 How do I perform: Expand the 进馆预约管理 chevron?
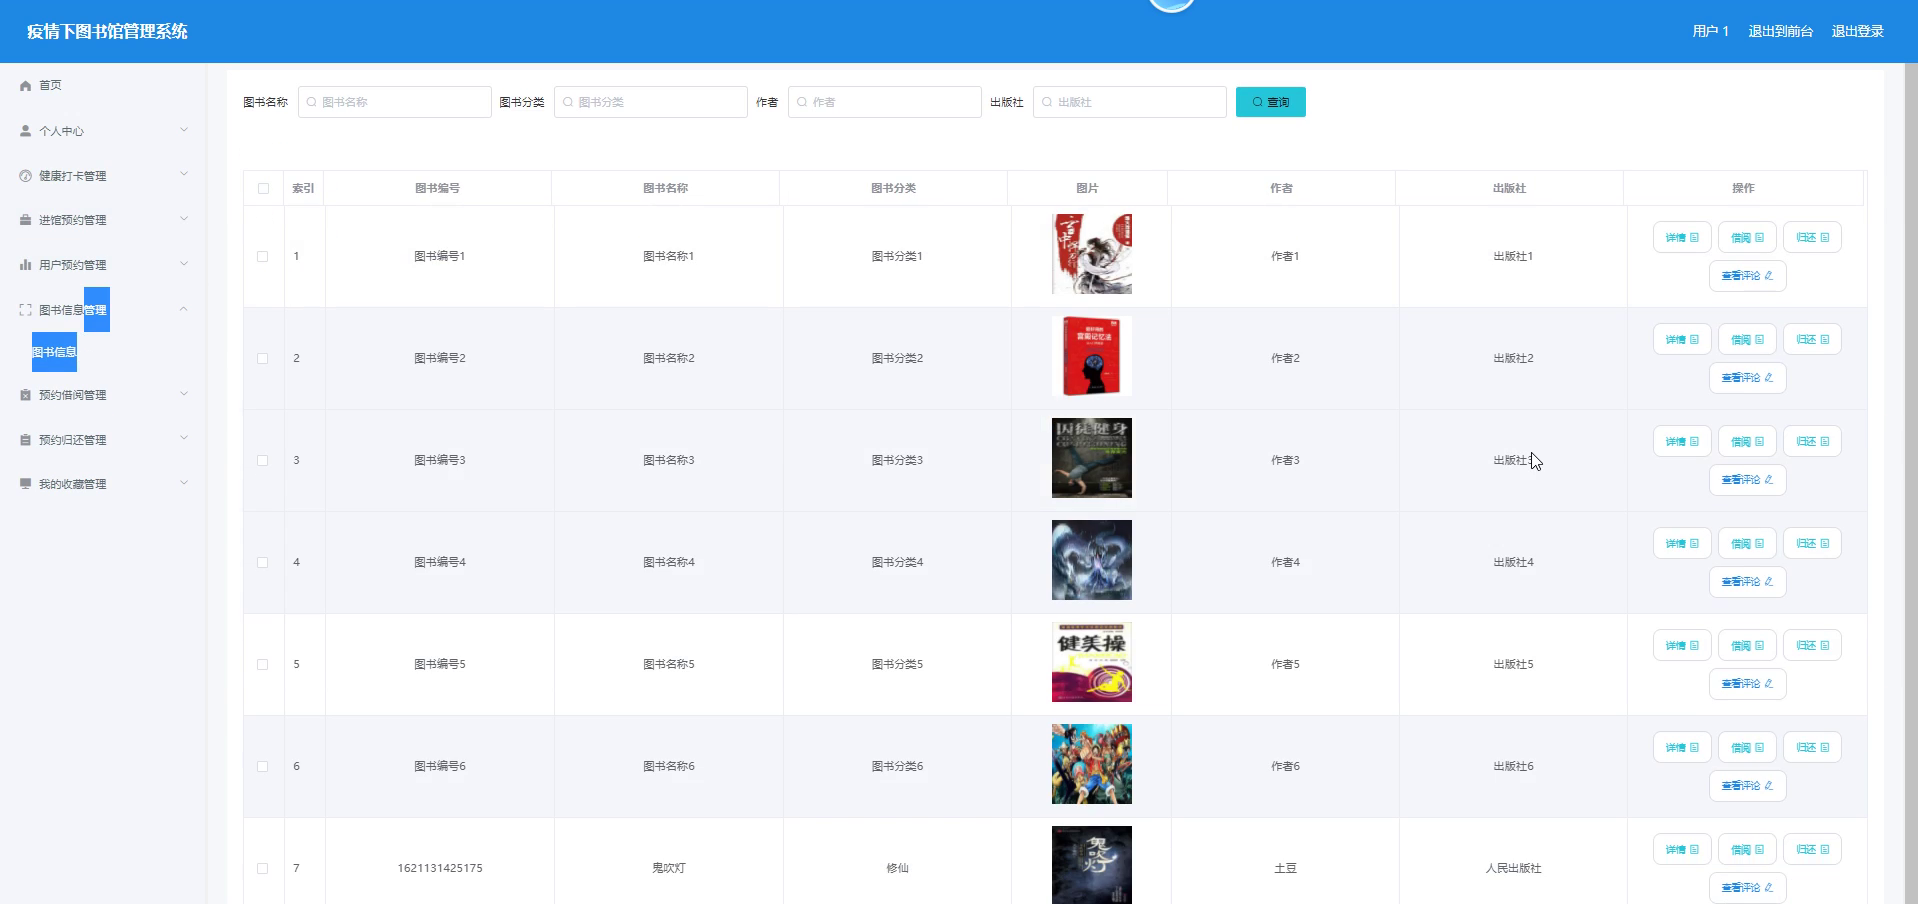(x=183, y=219)
